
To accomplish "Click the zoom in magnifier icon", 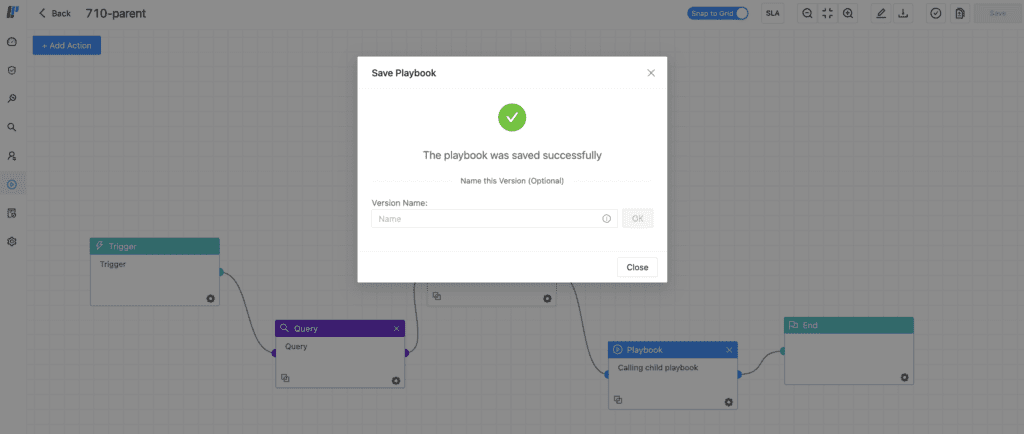I will click(x=848, y=13).
